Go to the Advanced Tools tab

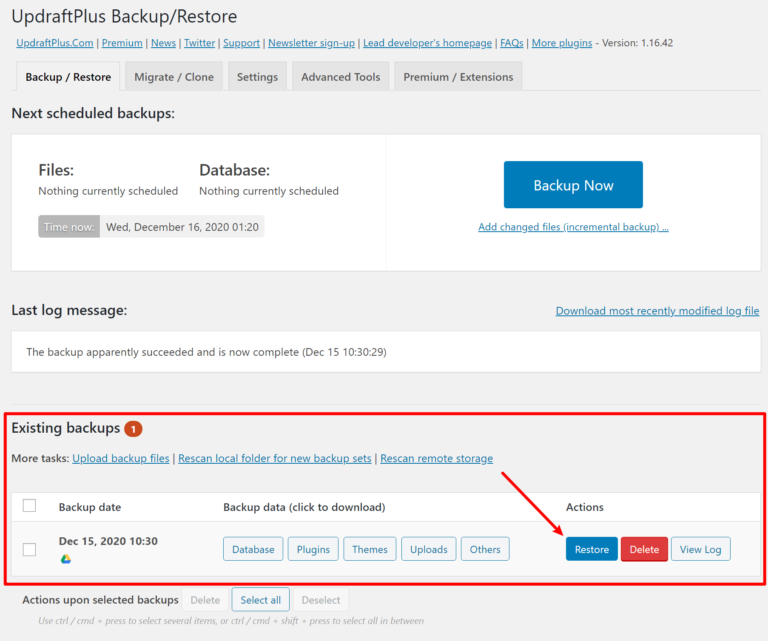[x=340, y=77]
